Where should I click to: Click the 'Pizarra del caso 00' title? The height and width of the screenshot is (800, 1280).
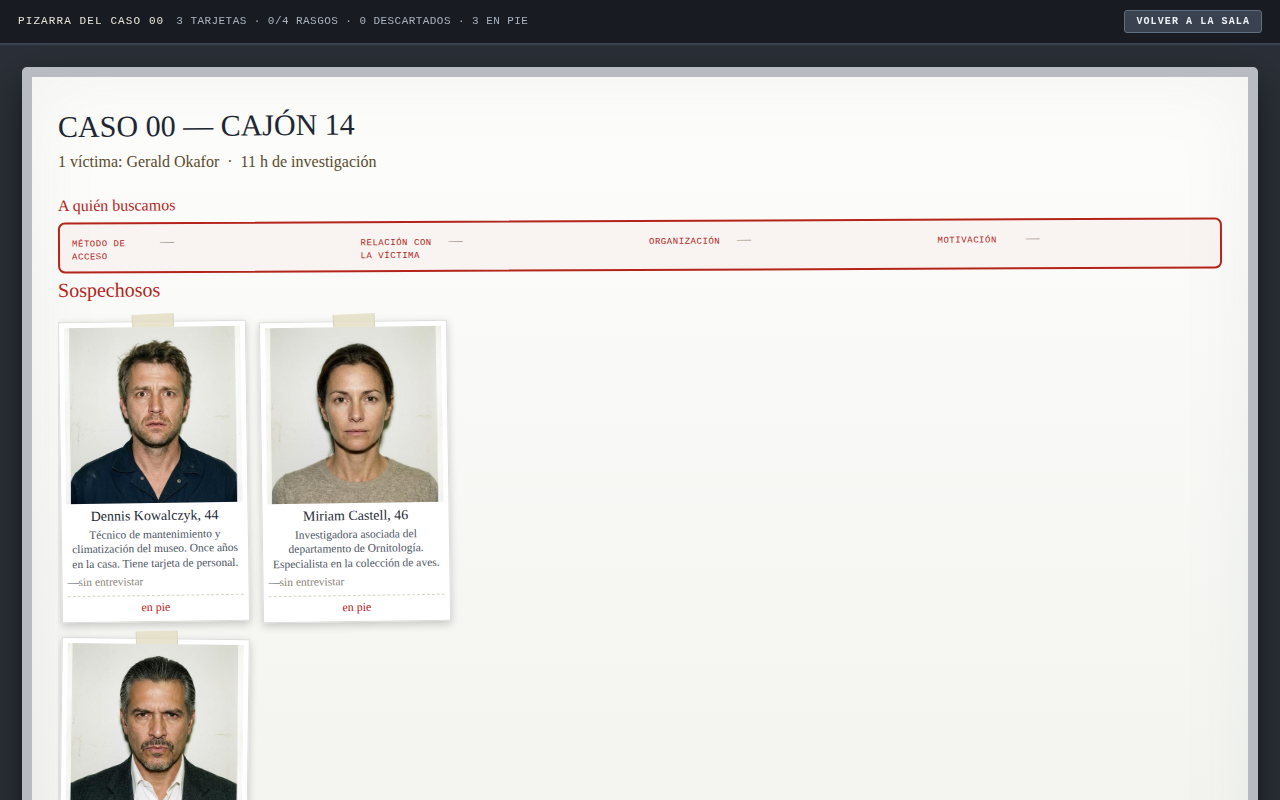click(x=91, y=21)
